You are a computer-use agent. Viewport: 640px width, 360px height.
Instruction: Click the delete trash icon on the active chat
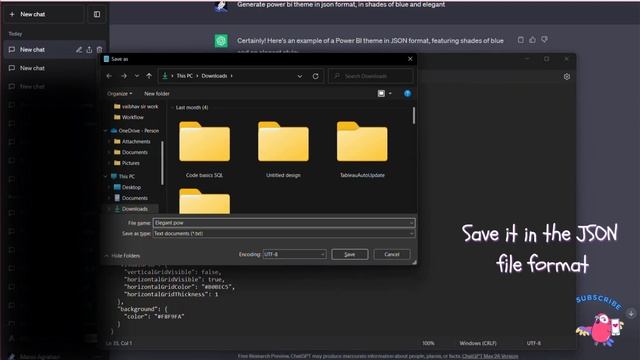pos(99,50)
